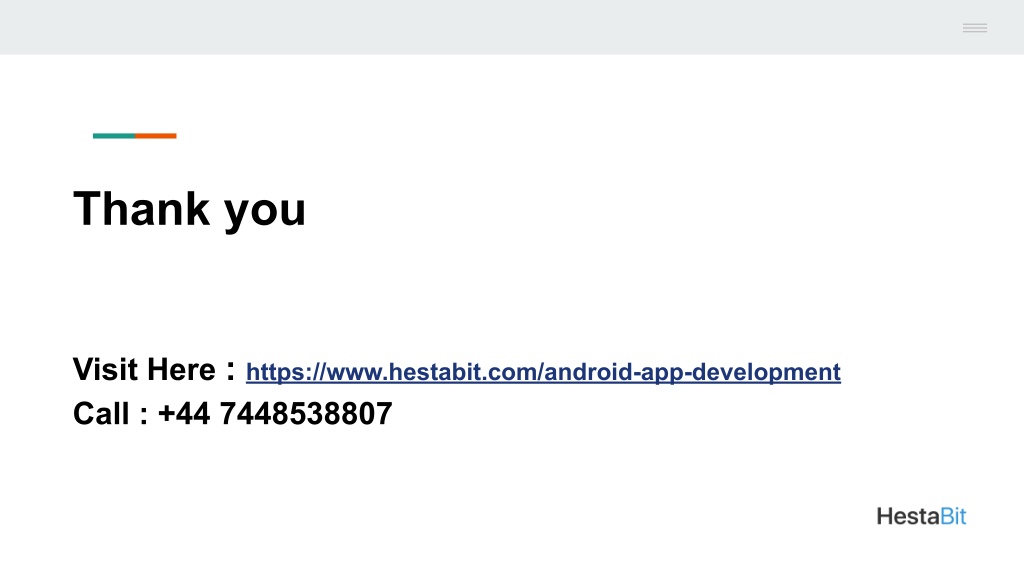Click the "Thank you" heading
1024x576 pixels.
[189, 210]
